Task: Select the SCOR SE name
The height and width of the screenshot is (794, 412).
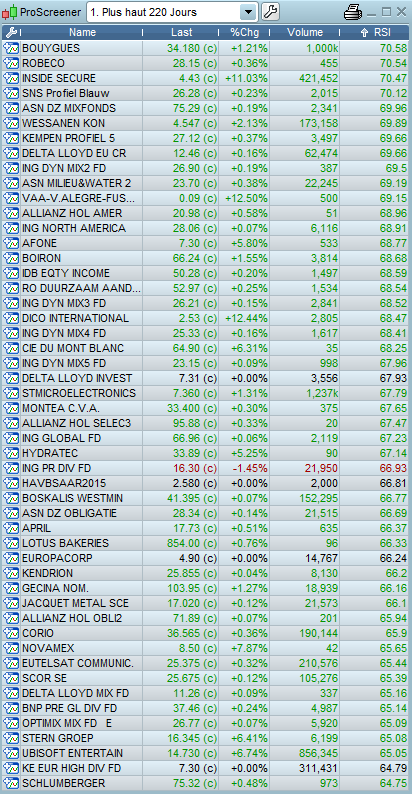Action: [45, 678]
